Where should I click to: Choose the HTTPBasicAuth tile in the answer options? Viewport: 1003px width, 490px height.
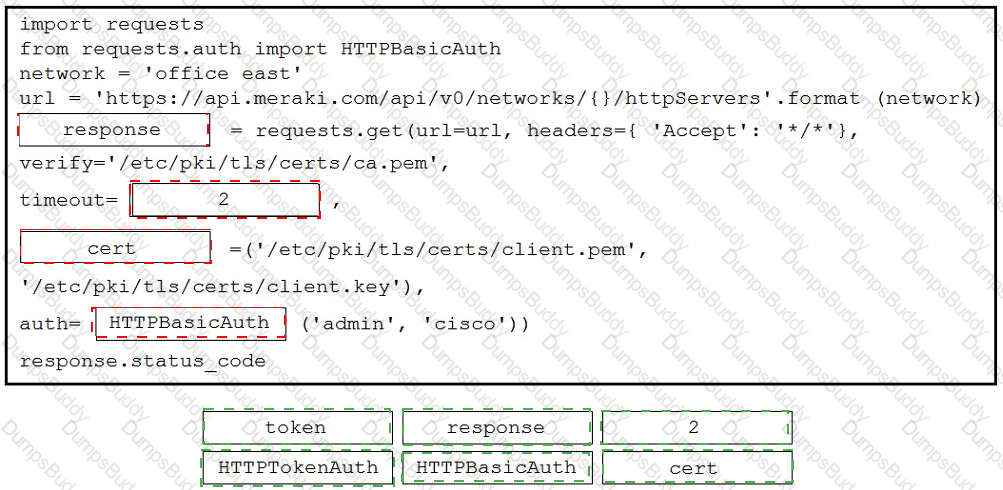pyautogui.click(x=497, y=468)
